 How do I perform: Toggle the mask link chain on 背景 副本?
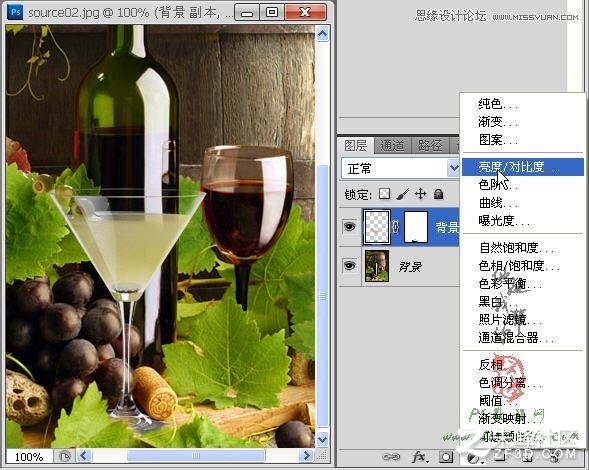point(396,227)
